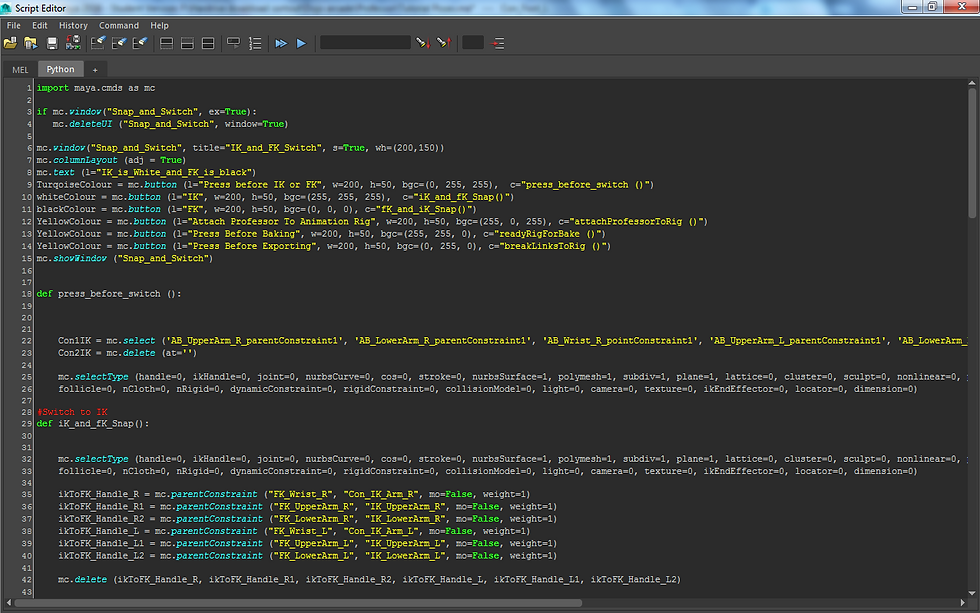Focus the go-to-line number field
Image resolution: width=980 pixels, height=613 pixels.
coord(472,42)
